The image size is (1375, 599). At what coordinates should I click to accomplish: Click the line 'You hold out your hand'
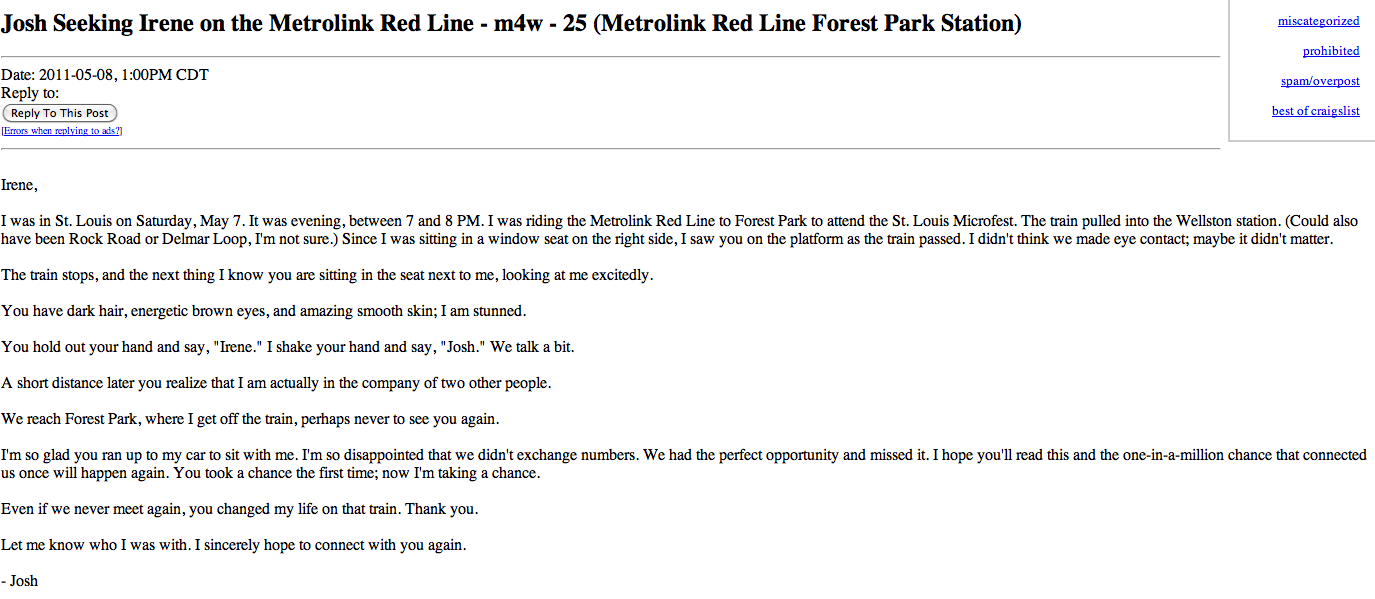[288, 347]
